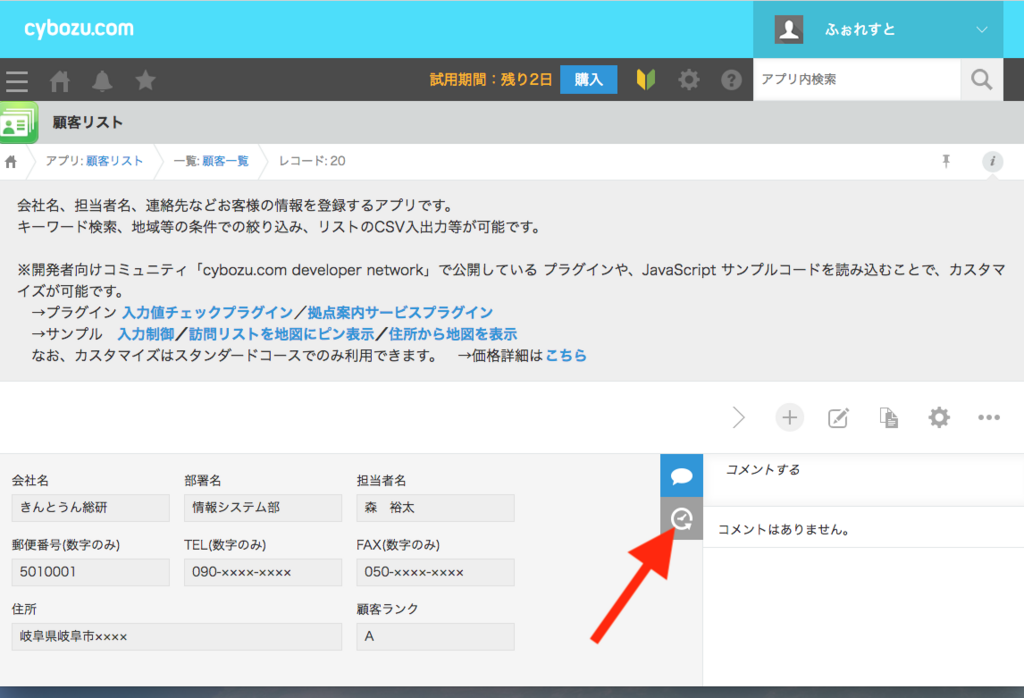Toggle the comment panel speech bubble
The width and height of the screenshot is (1024, 698).
point(682,475)
